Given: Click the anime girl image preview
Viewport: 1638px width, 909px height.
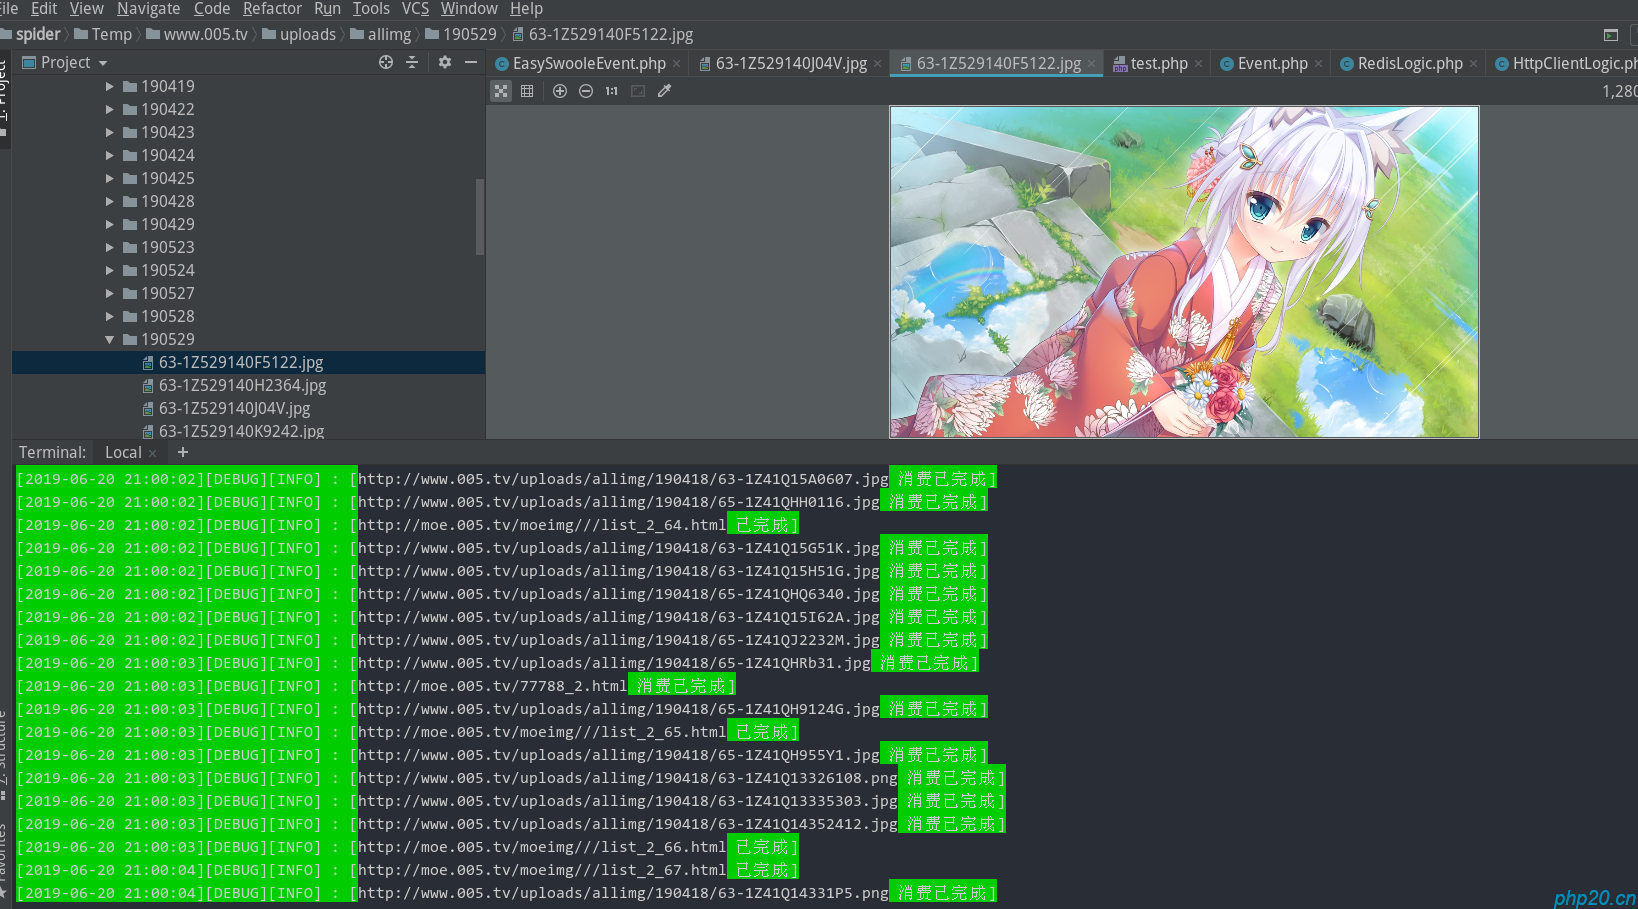Looking at the screenshot, I should pyautogui.click(x=1184, y=272).
